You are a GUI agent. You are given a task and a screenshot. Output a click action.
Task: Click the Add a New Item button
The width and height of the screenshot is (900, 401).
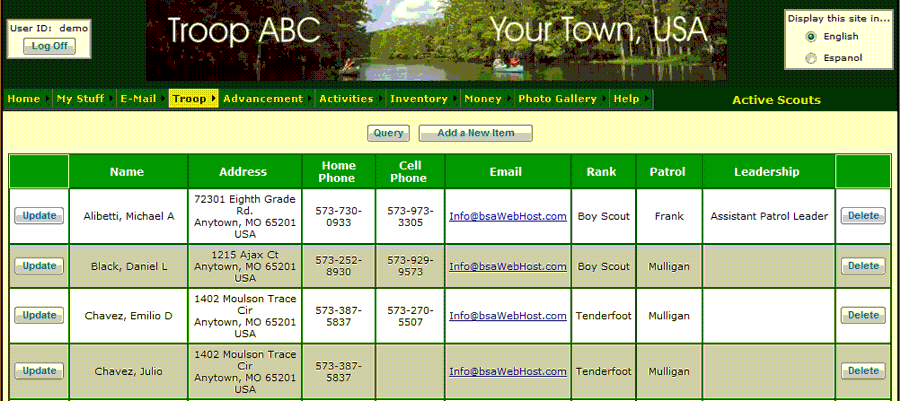476,133
